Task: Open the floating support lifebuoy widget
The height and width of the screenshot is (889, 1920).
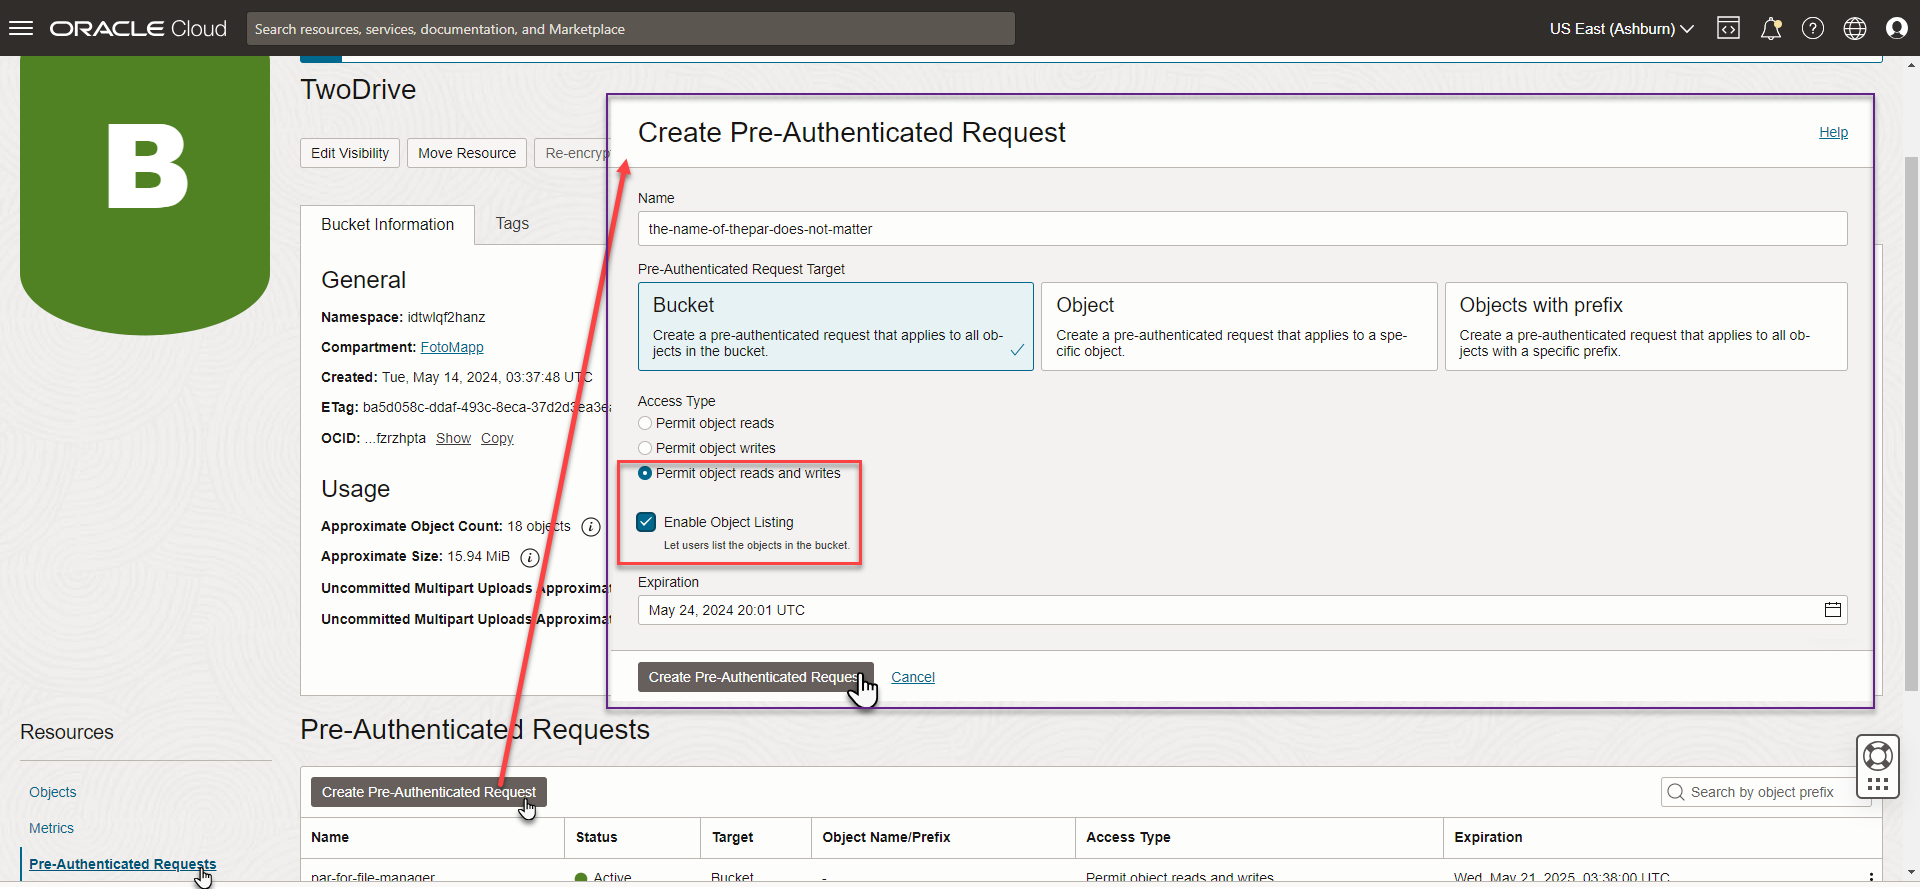Action: tap(1878, 767)
